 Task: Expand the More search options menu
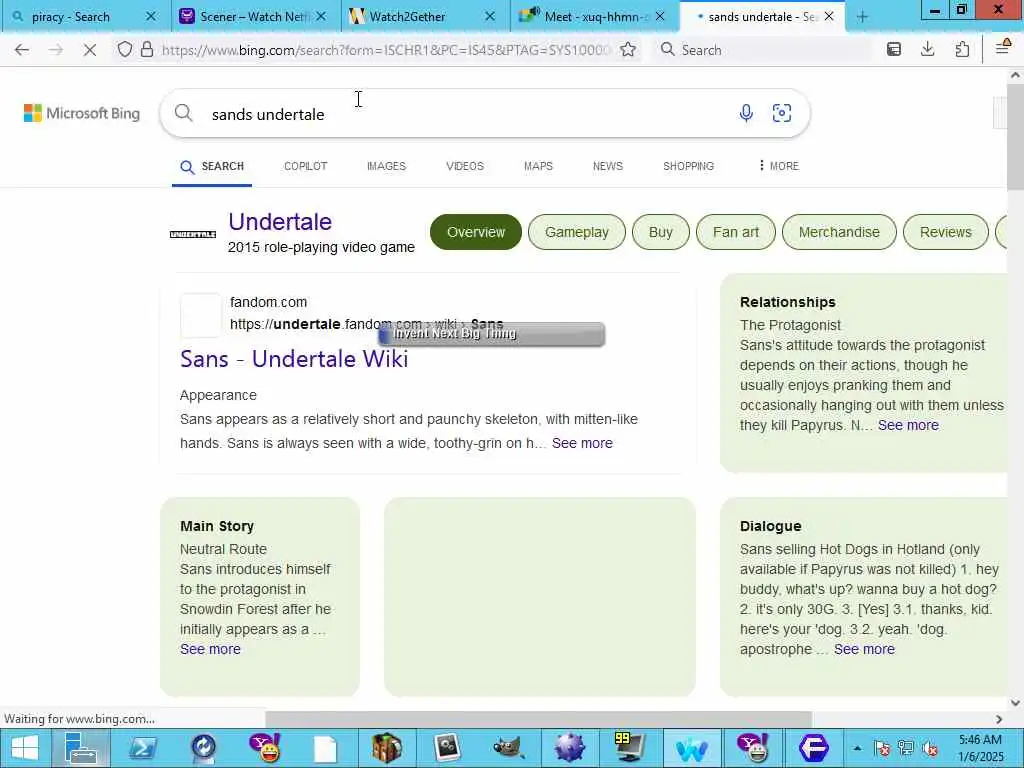click(778, 166)
